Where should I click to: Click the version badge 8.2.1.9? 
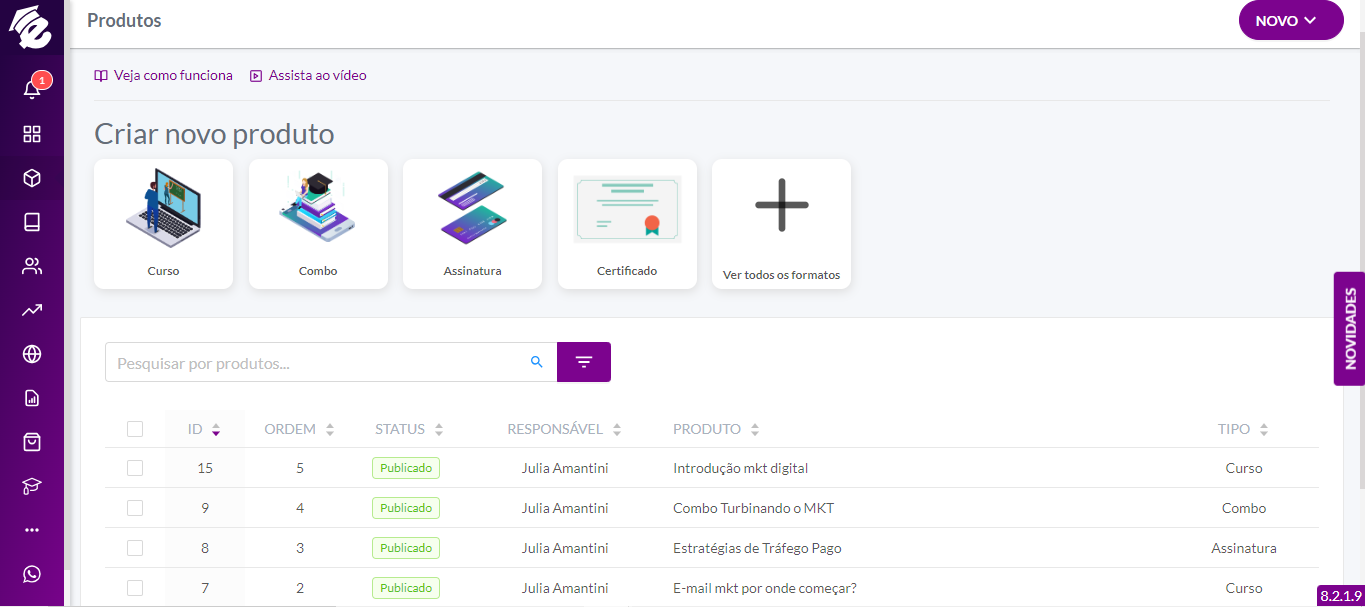(x=1341, y=596)
